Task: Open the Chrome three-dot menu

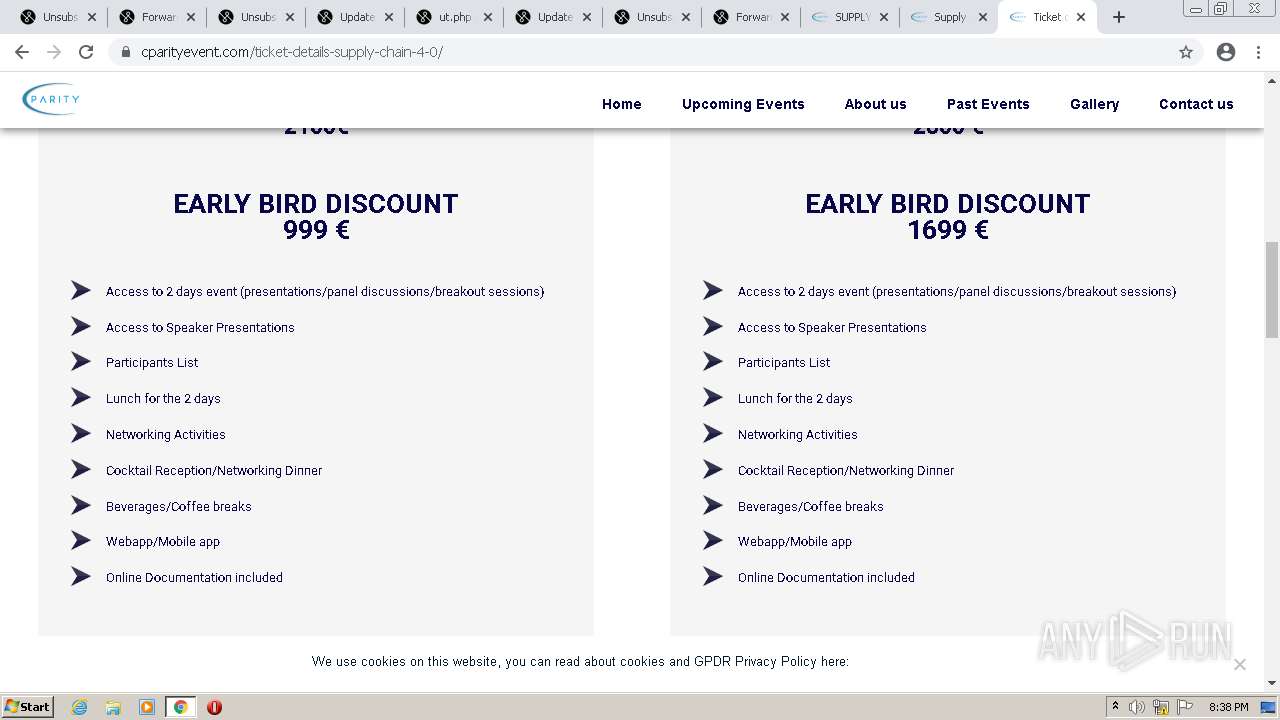Action: tap(1259, 52)
